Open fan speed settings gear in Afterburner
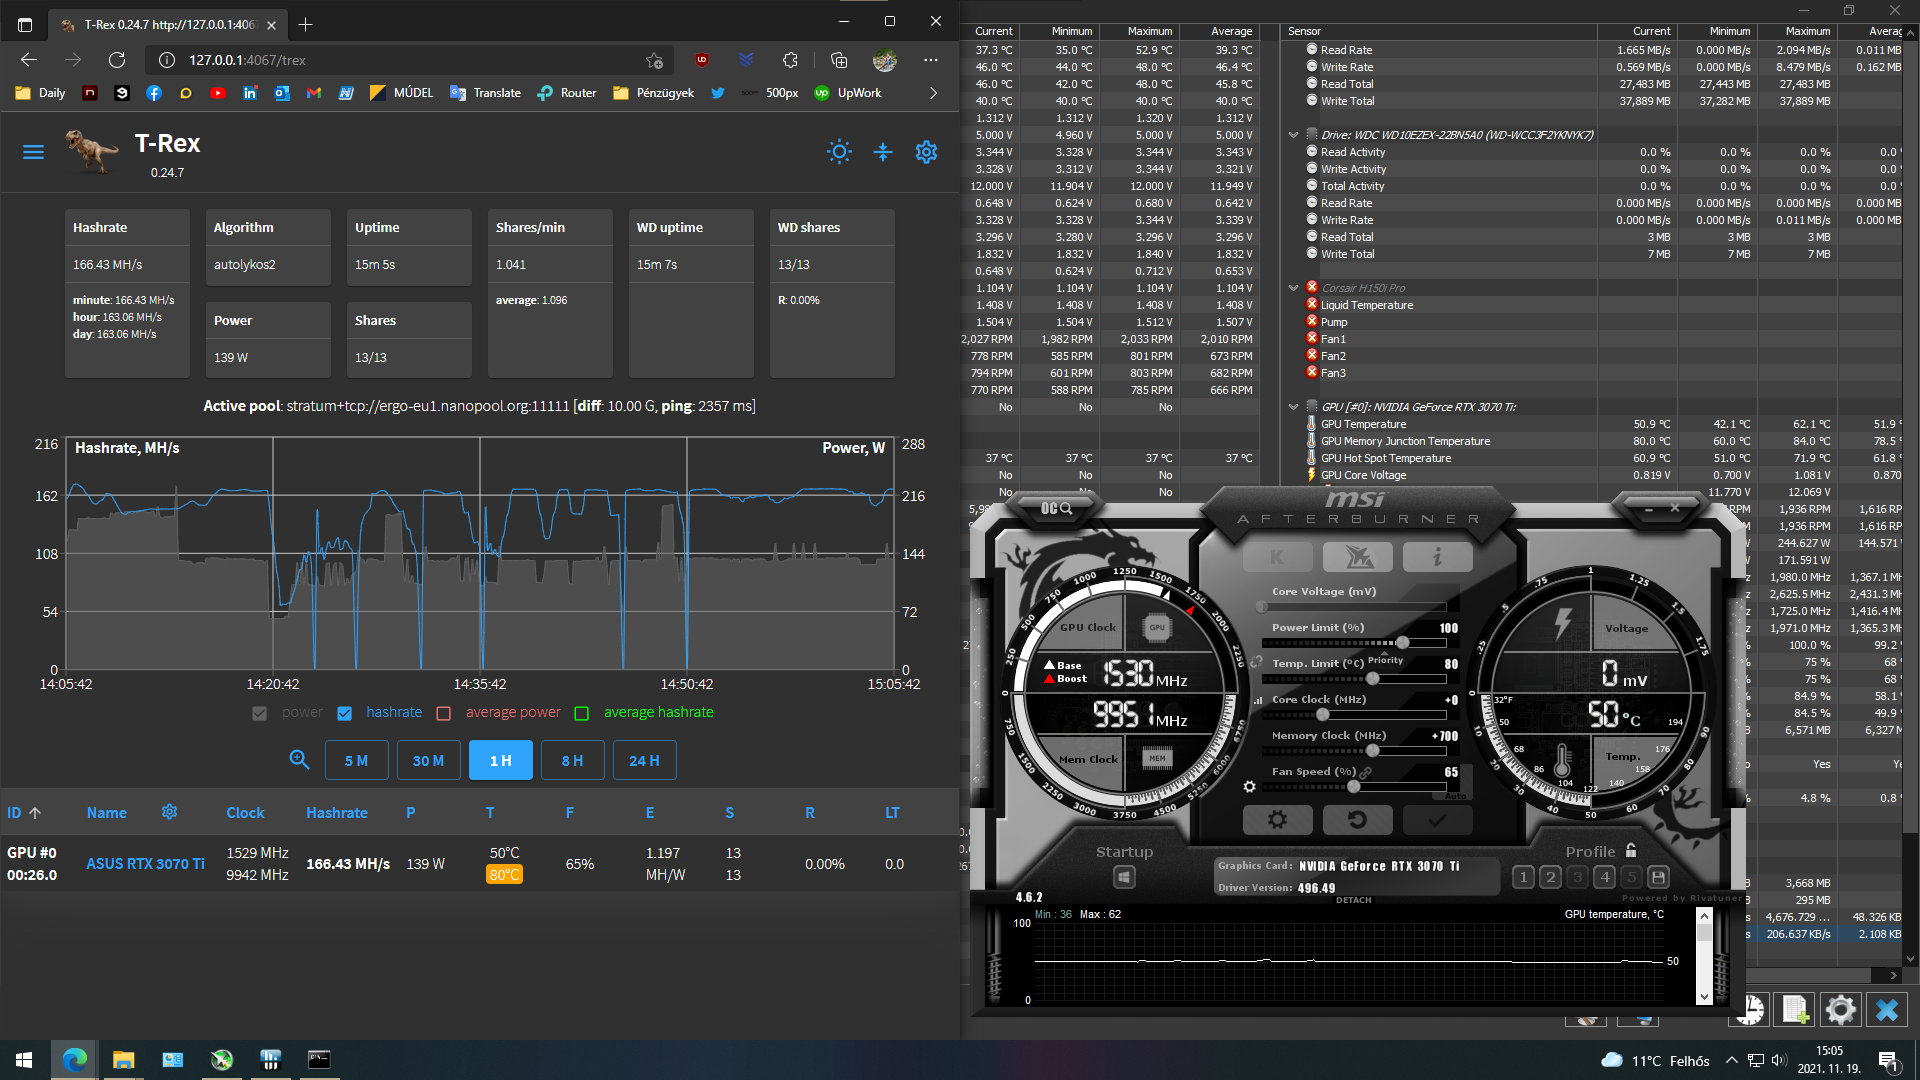This screenshot has height=1080, width=1920. pos(1249,787)
